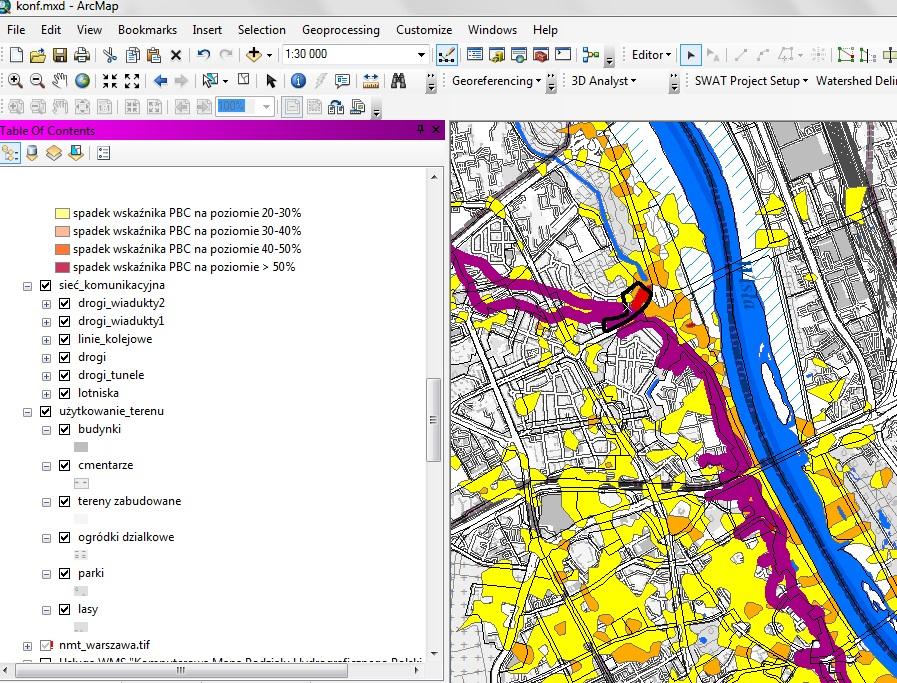
Task: Select the tereny zabudowane layer
Action: tap(129, 501)
